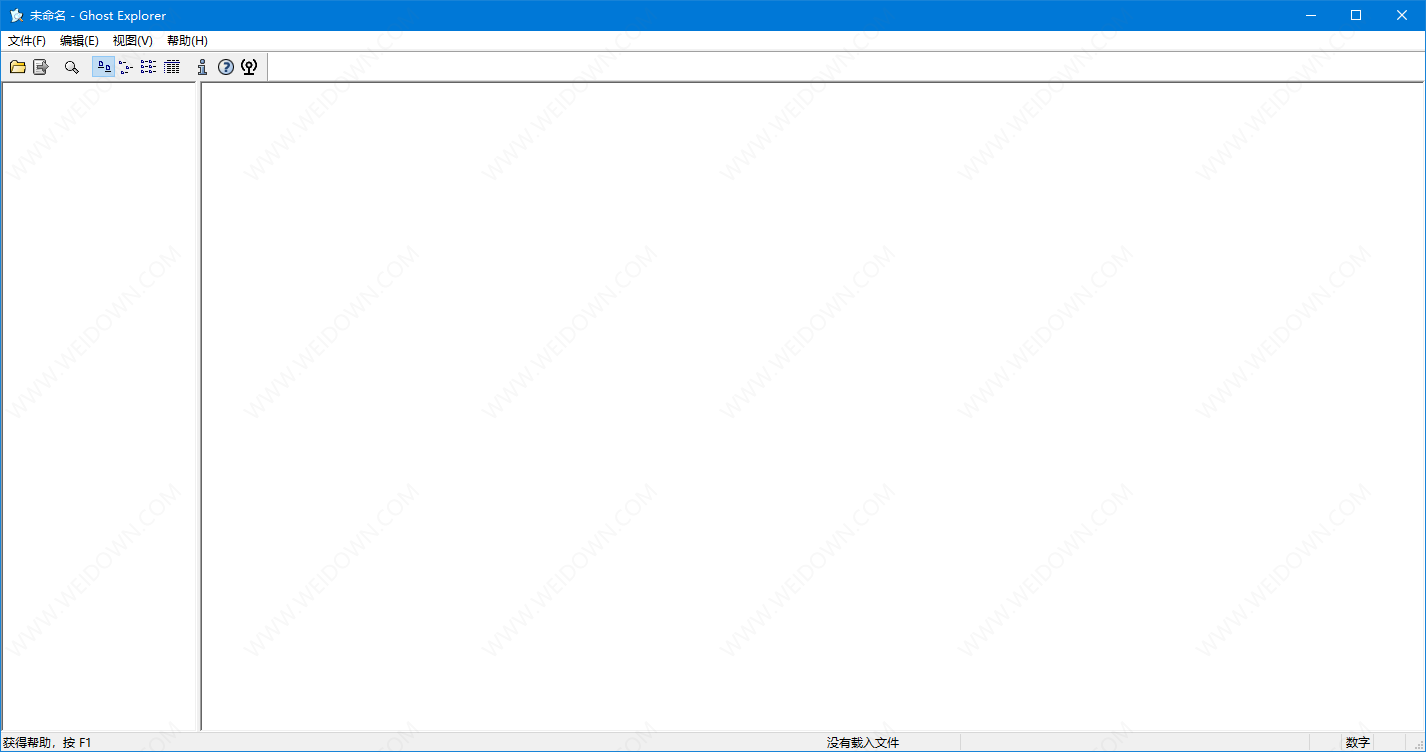Click the 没有载入文件 status text
This screenshot has height=752, width=1426.
[x=863, y=743]
